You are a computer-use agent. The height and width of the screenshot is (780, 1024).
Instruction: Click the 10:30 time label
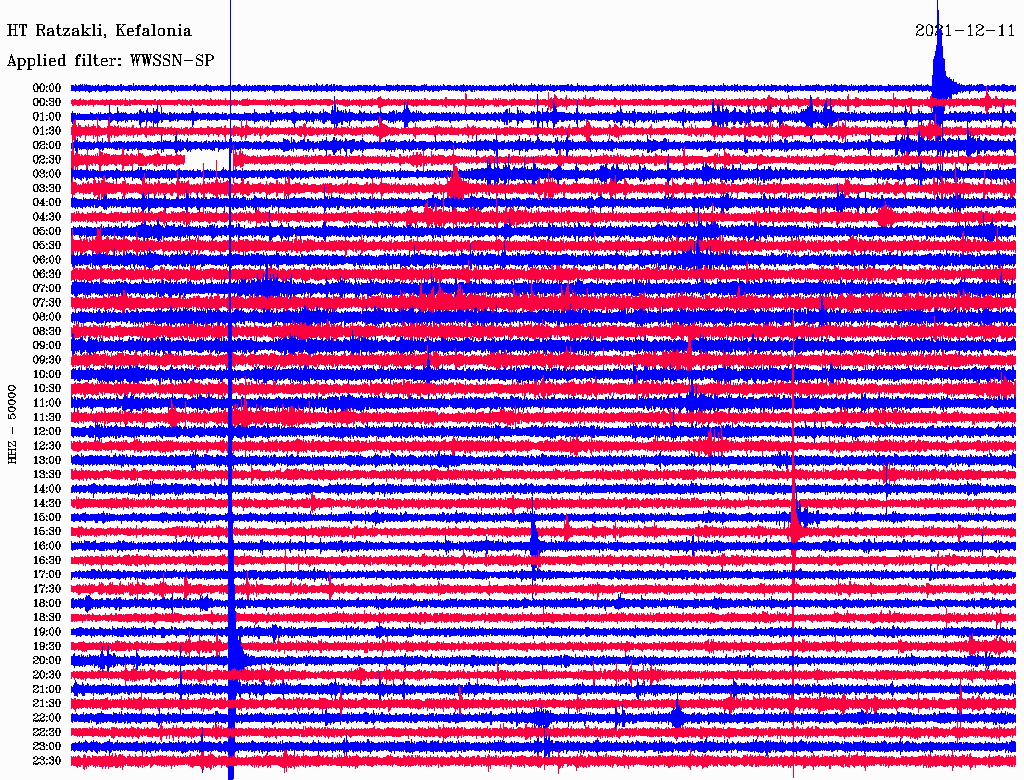(x=47, y=389)
